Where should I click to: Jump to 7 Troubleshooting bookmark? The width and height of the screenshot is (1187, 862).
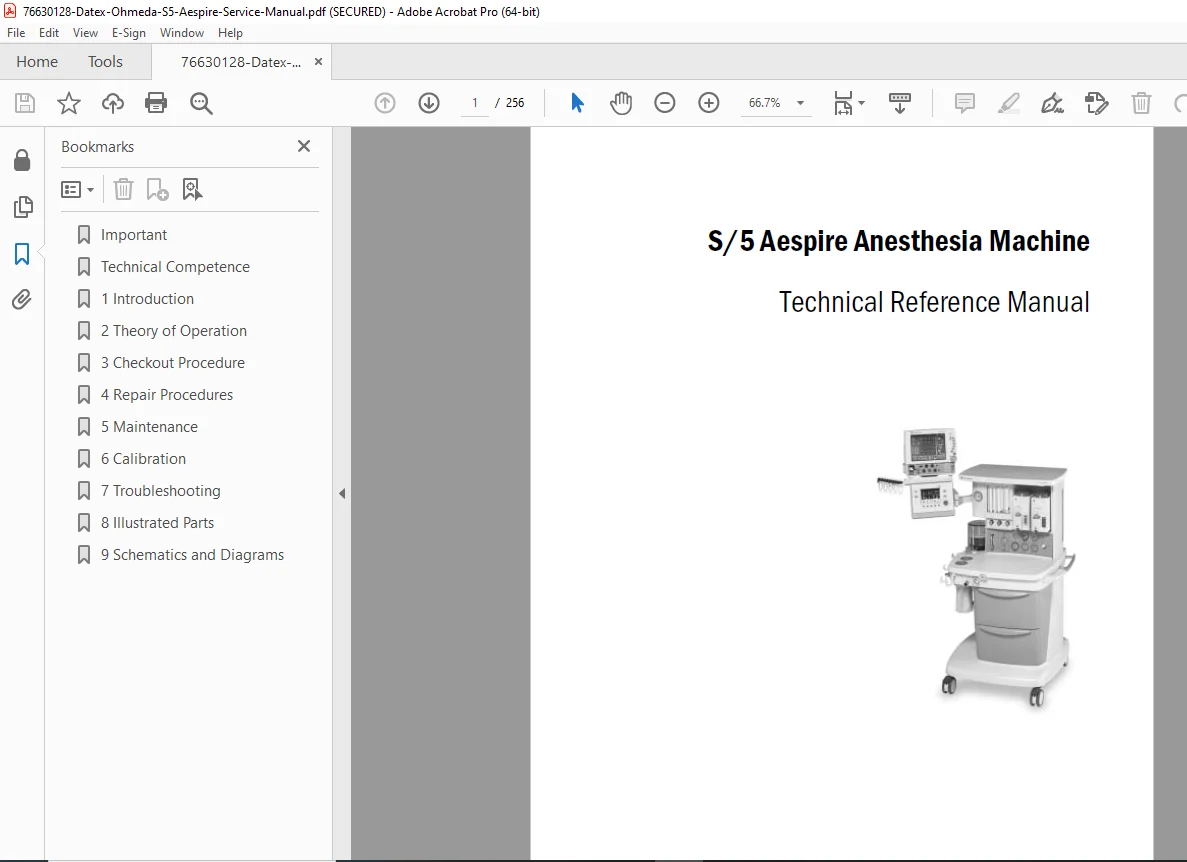tap(160, 490)
